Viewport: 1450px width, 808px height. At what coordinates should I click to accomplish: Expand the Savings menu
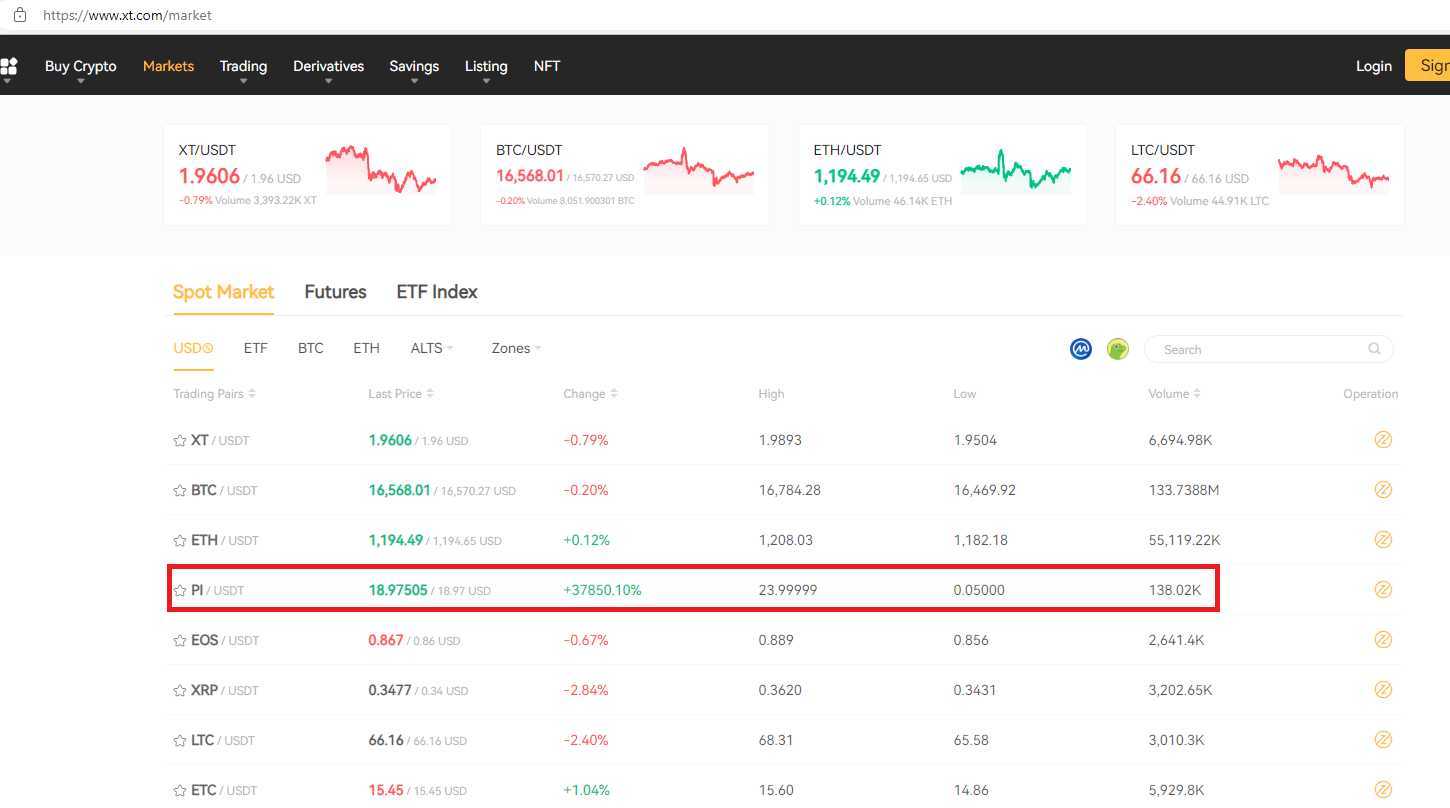tap(414, 67)
